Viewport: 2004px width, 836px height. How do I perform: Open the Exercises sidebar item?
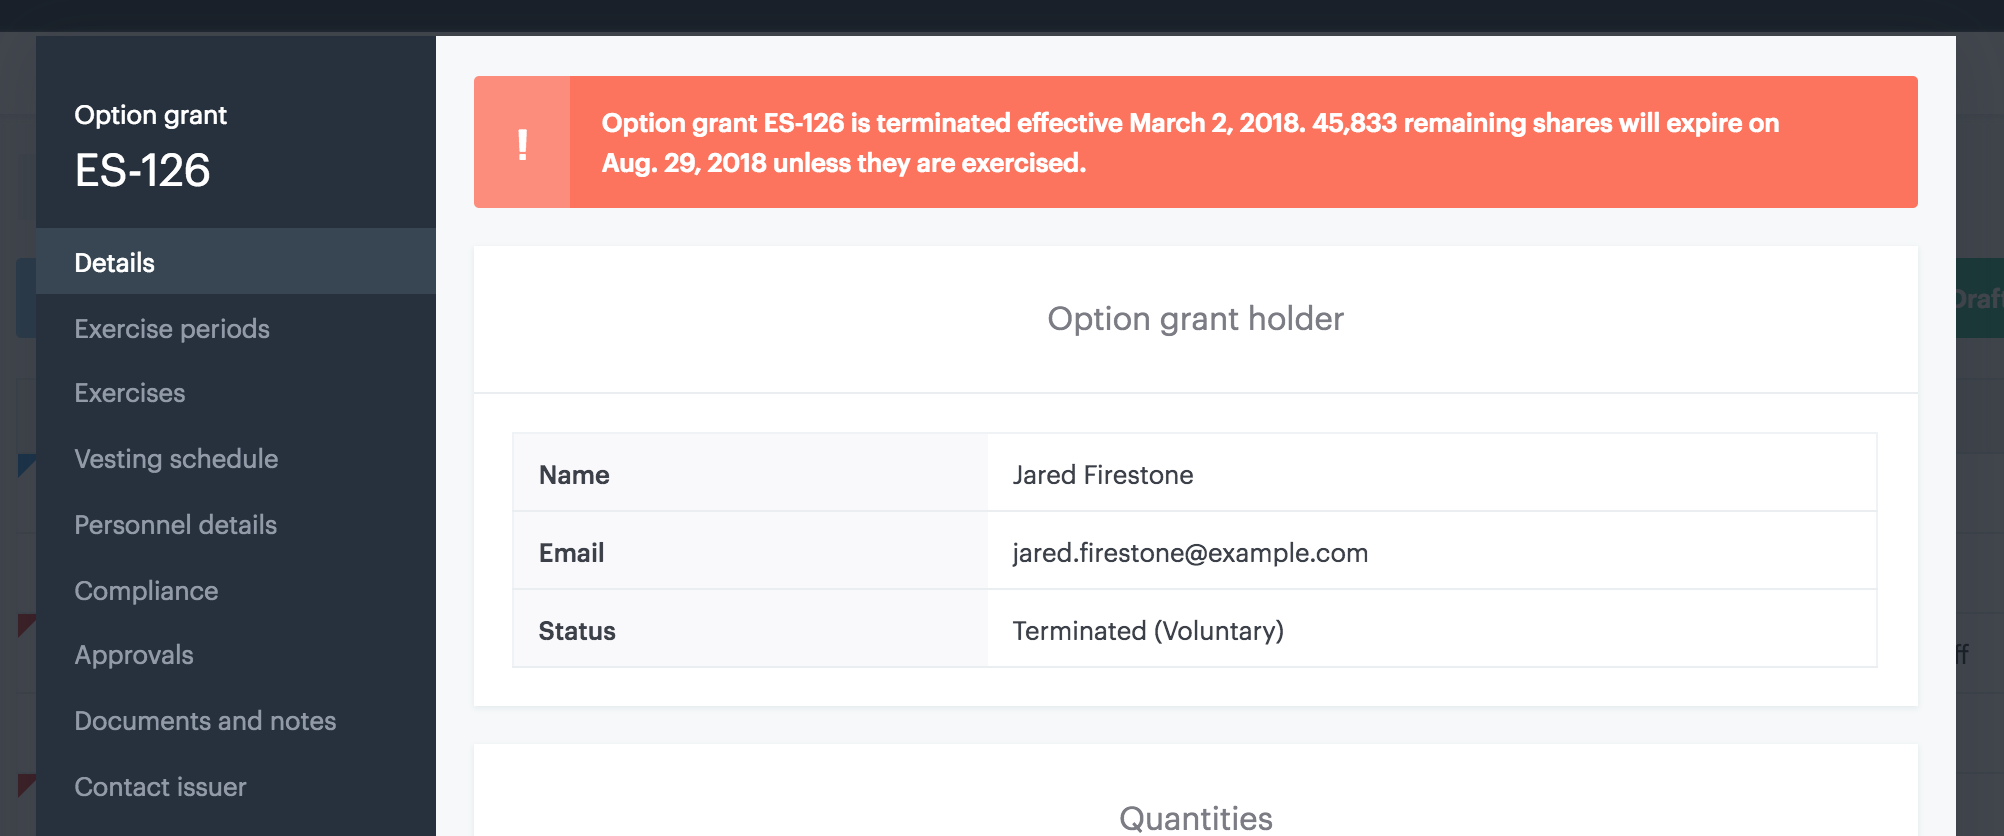(x=130, y=393)
